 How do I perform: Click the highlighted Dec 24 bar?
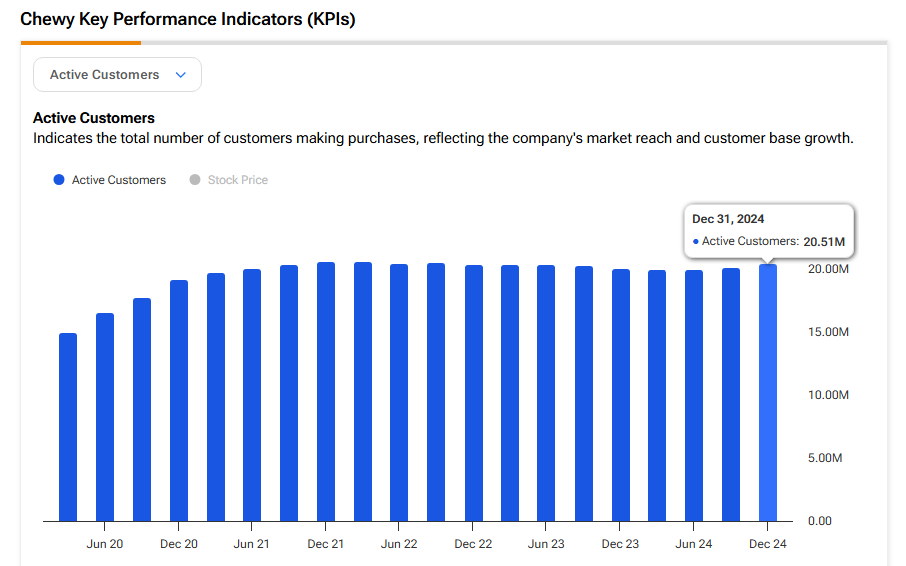(x=767, y=393)
